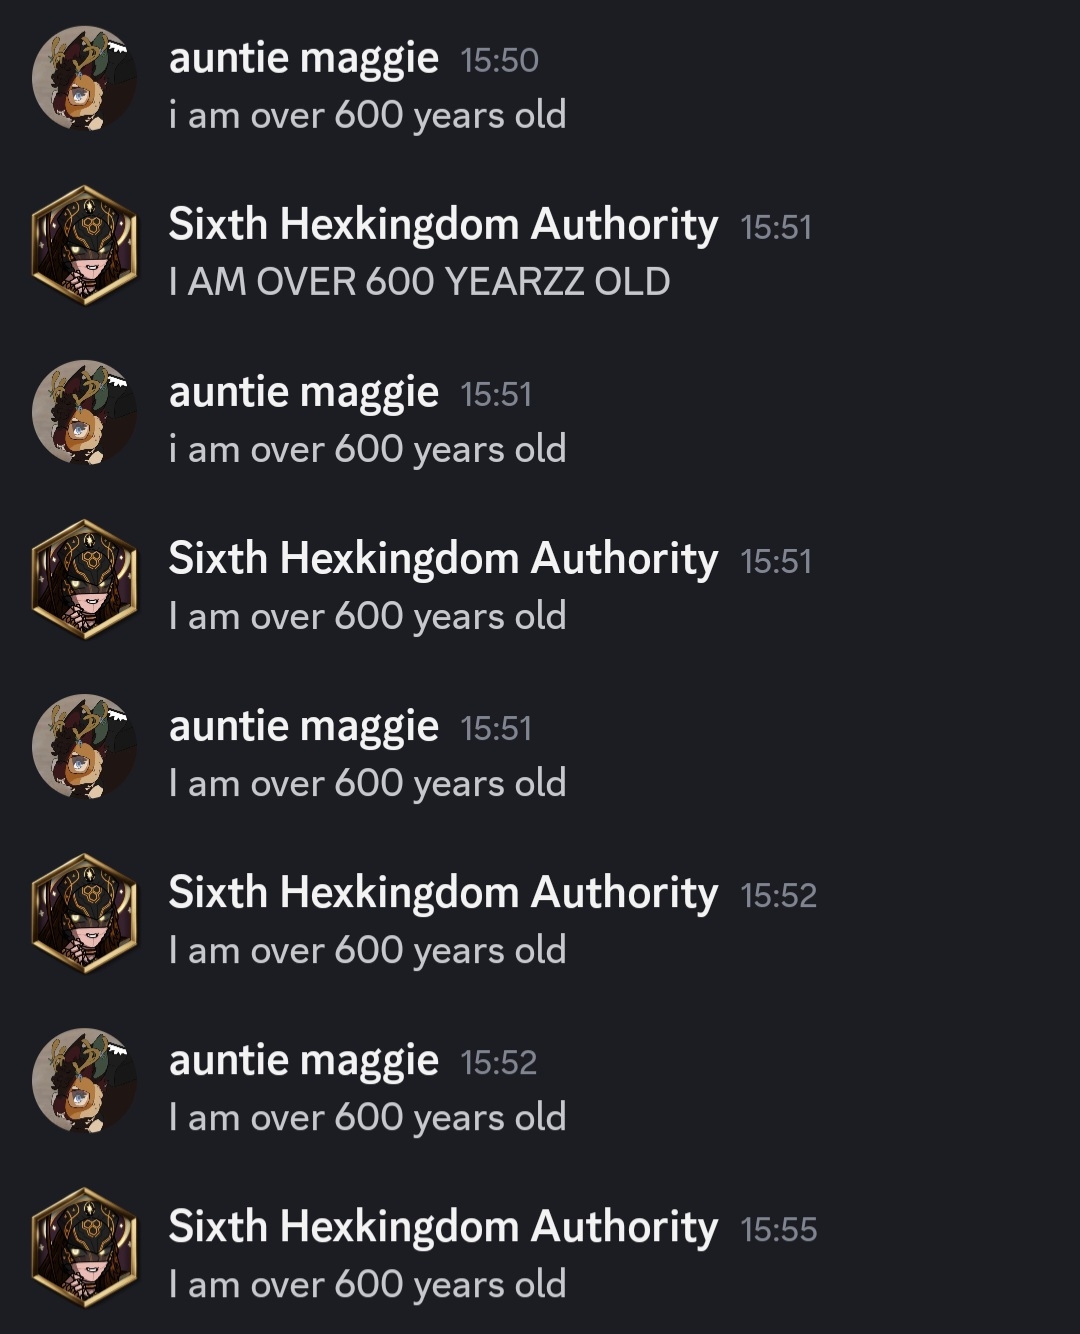Select auntie maggie username at 15:52

[x=303, y=1060]
